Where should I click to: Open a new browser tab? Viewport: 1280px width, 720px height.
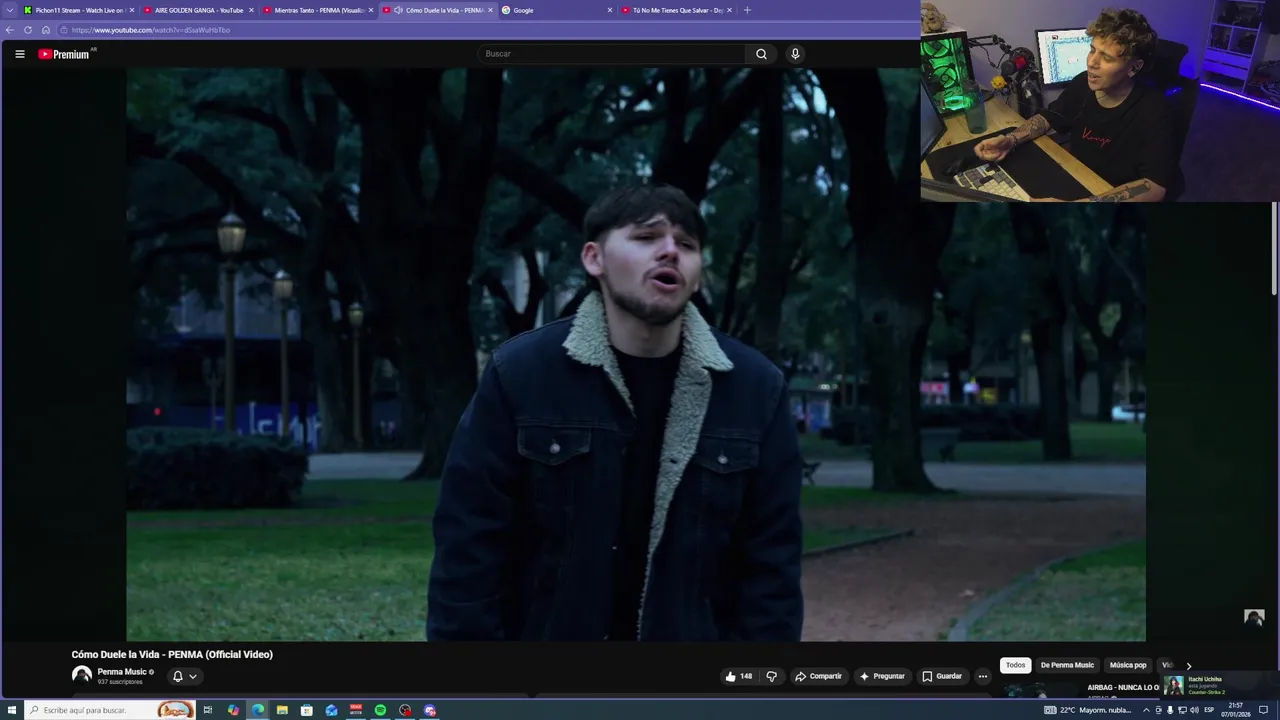(x=747, y=10)
